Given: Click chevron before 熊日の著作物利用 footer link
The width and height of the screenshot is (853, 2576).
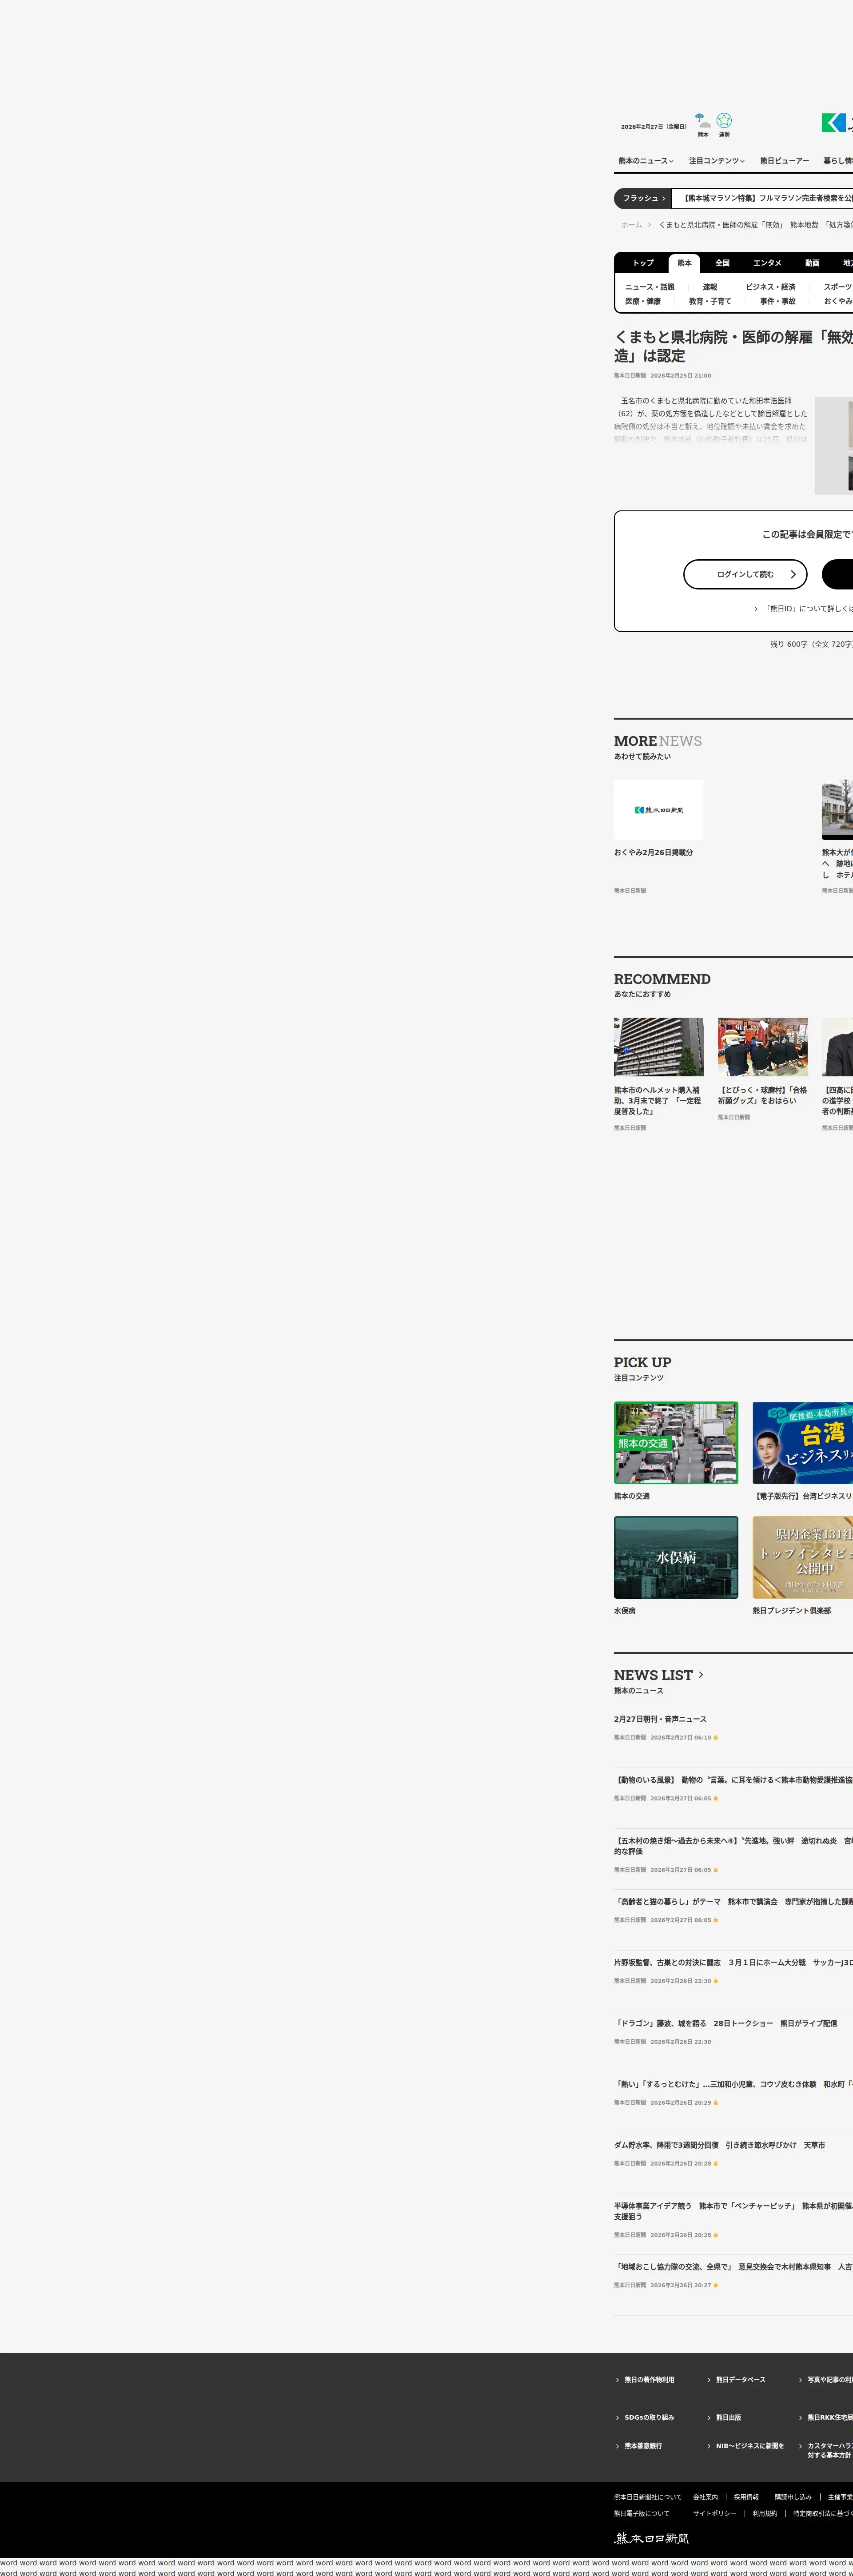Looking at the screenshot, I should tap(617, 2380).
